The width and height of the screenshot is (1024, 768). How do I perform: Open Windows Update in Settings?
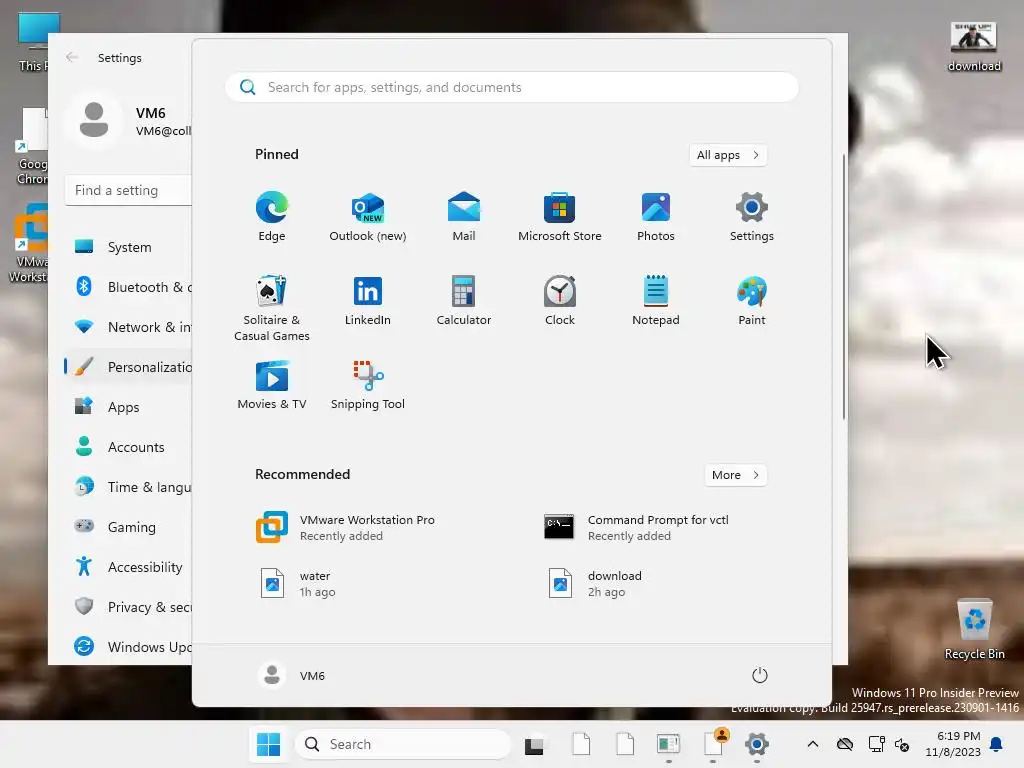[x=129, y=647]
